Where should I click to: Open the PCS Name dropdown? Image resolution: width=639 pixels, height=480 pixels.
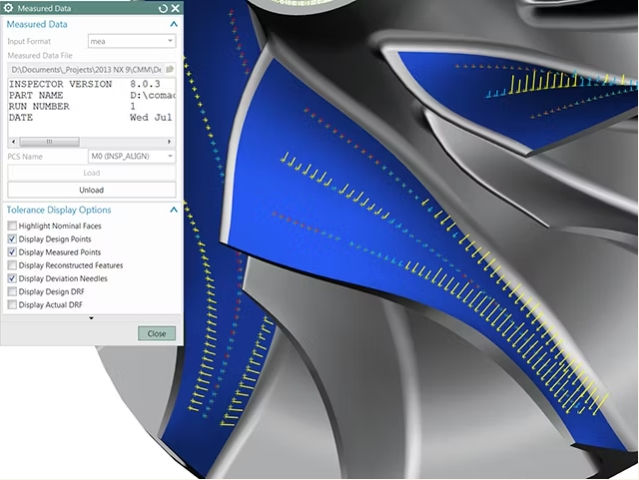[131, 156]
